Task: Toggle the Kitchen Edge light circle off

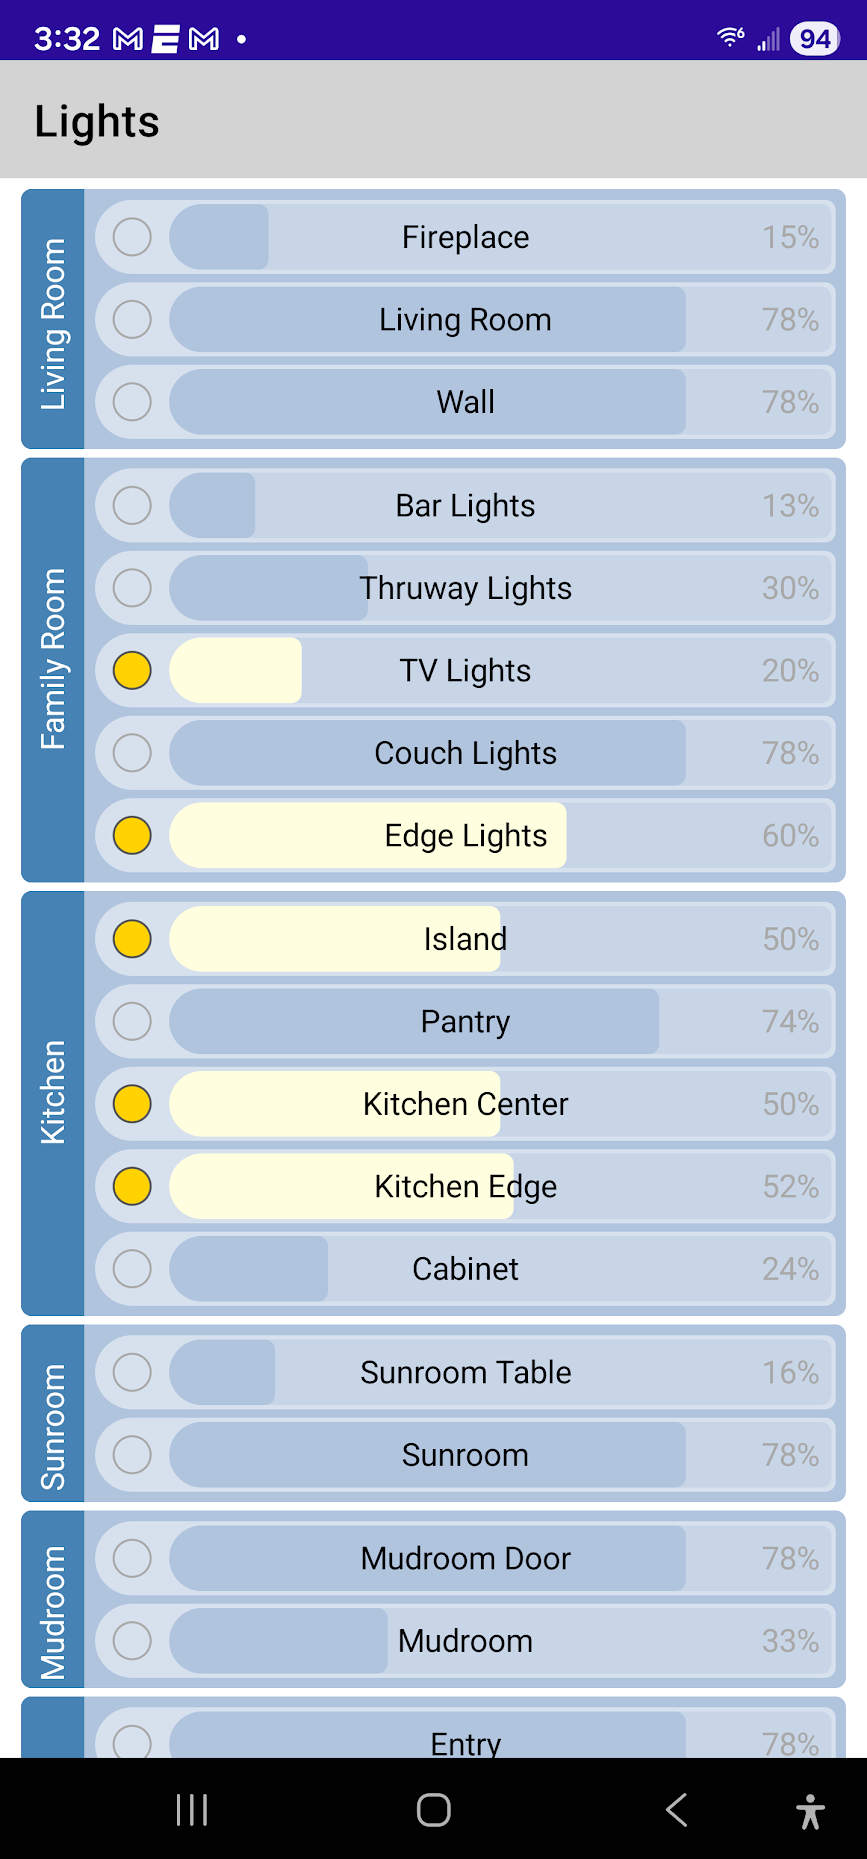Action: click(132, 1186)
